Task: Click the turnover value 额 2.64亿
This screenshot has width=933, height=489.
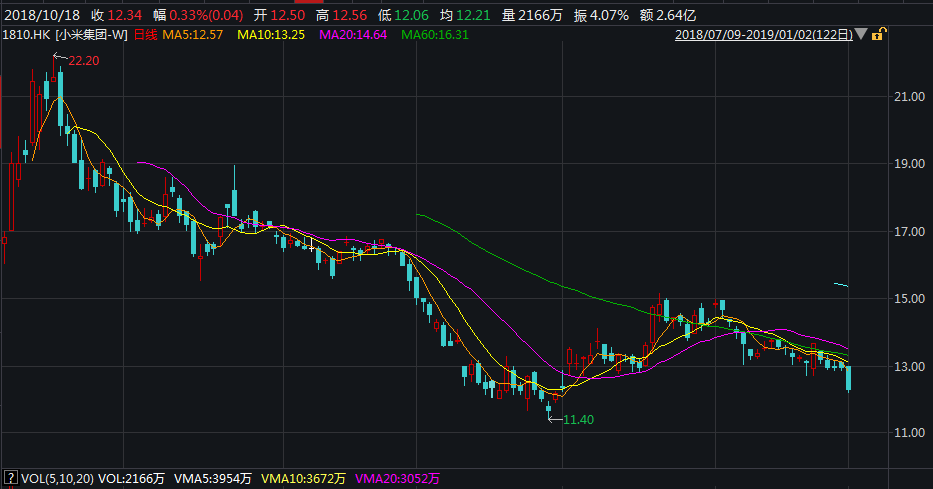Action: [x=668, y=15]
